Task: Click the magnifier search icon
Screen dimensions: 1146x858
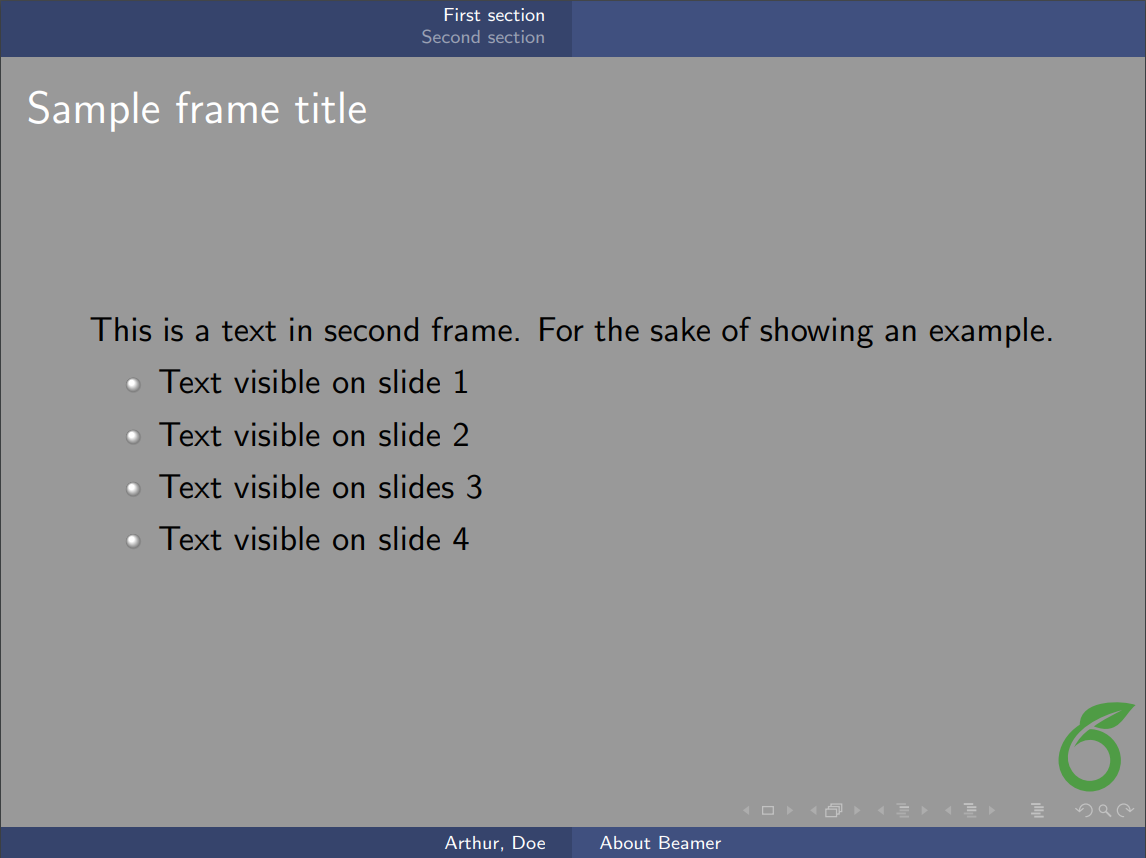Action: [x=1104, y=810]
